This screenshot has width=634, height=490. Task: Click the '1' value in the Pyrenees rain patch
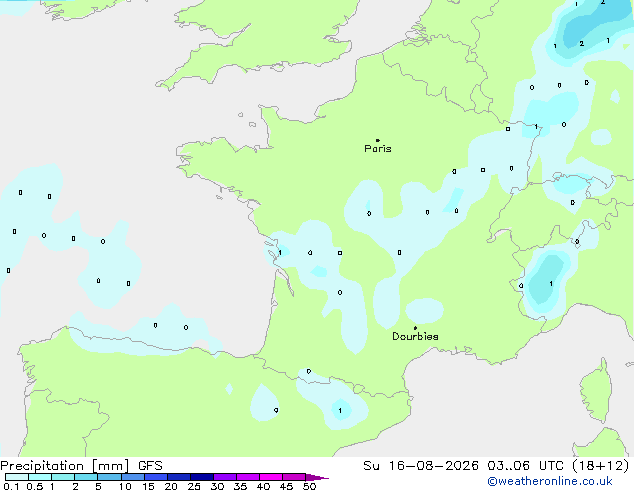[x=340, y=410]
